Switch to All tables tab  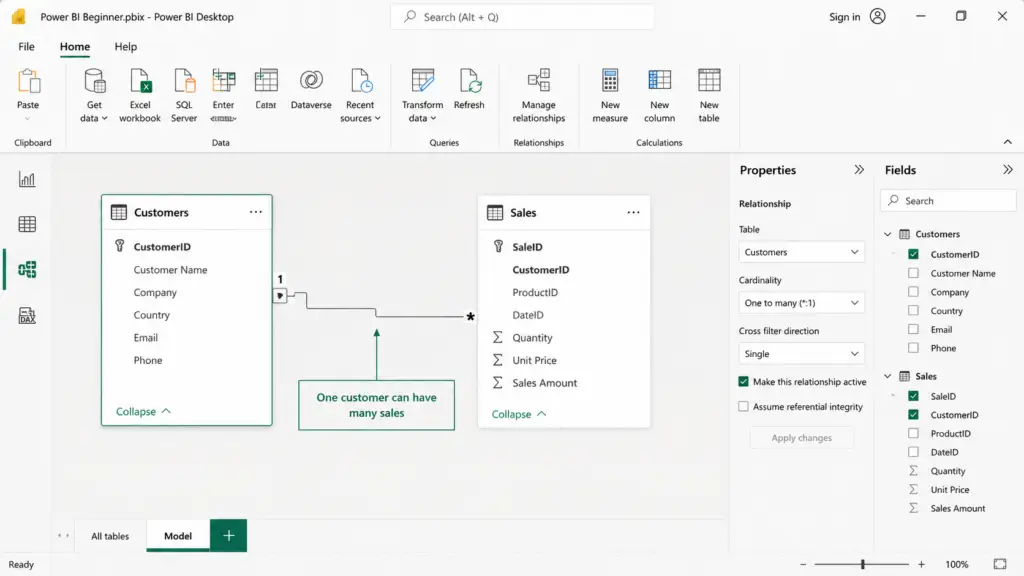pos(110,536)
